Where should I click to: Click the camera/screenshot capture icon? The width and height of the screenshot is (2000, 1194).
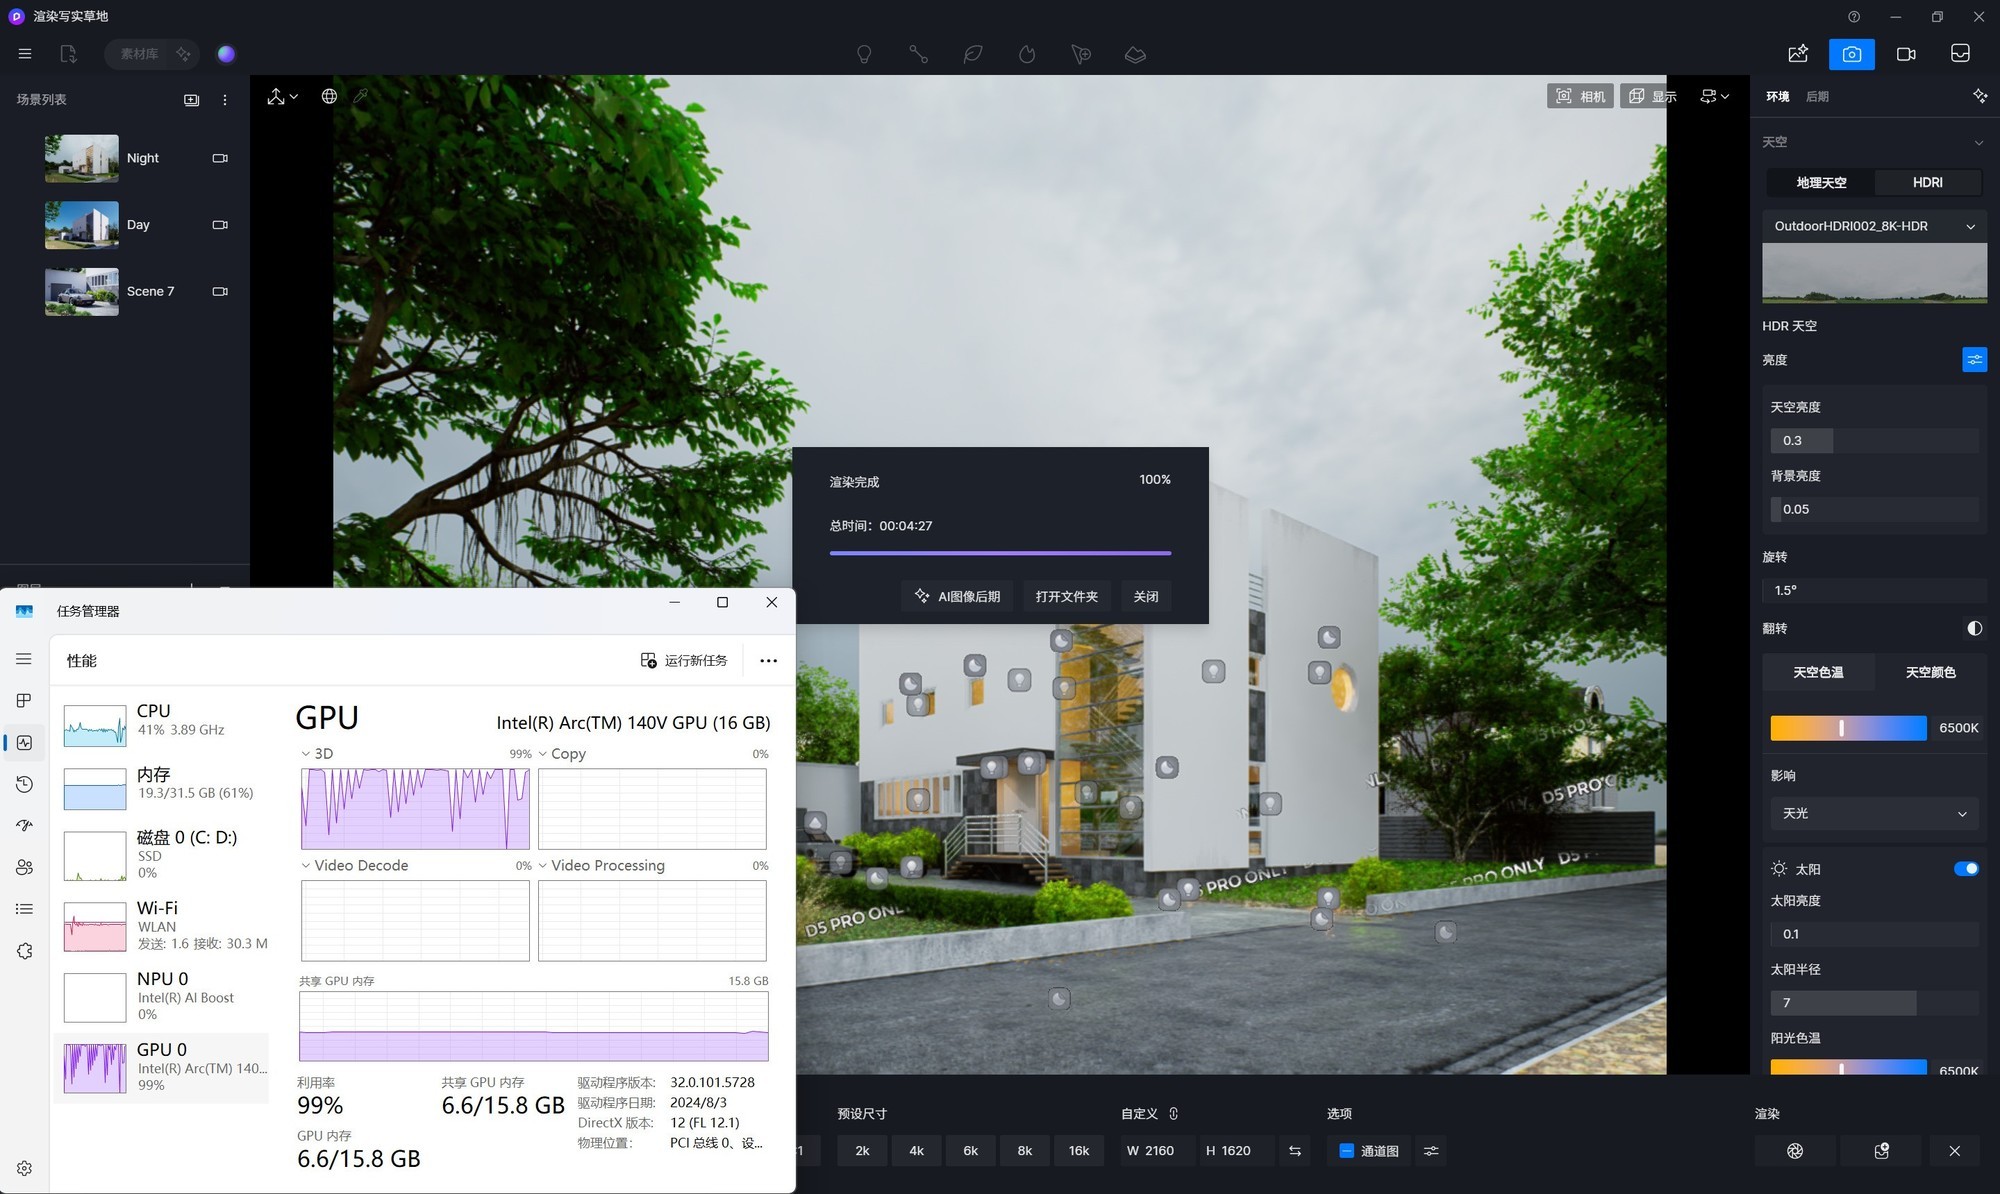1851,53
